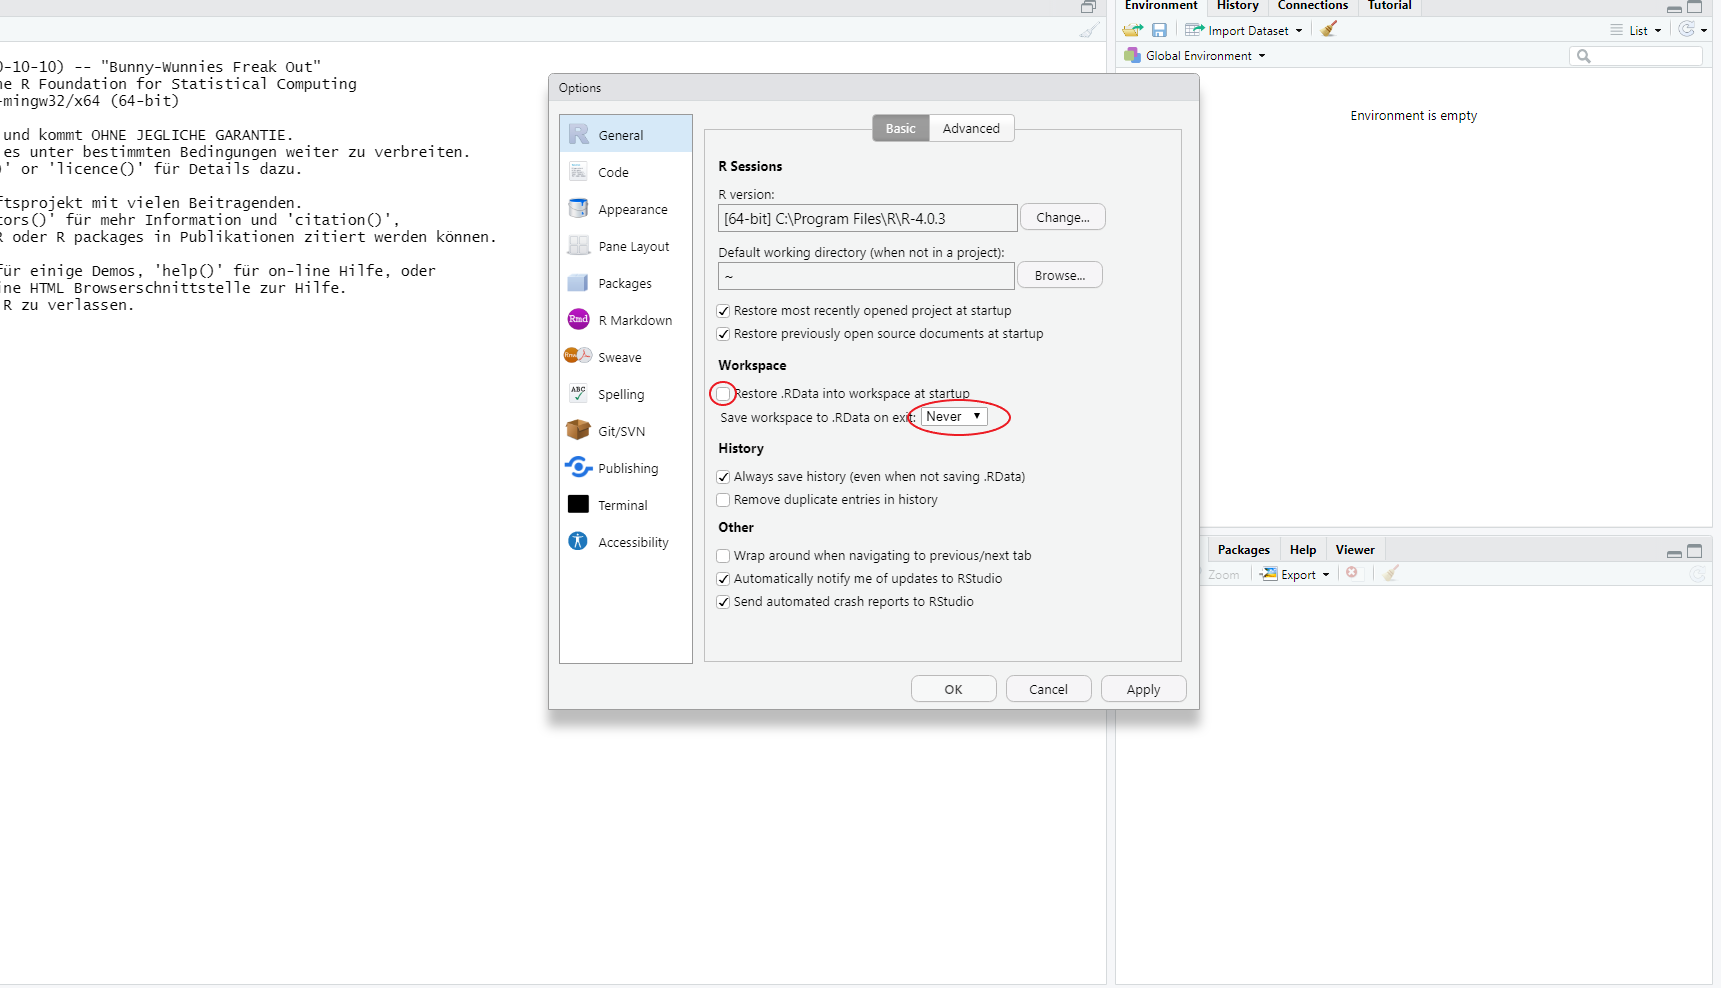This screenshot has height=988, width=1721.
Task: Open the Global Environment dropdown
Action: (1206, 56)
